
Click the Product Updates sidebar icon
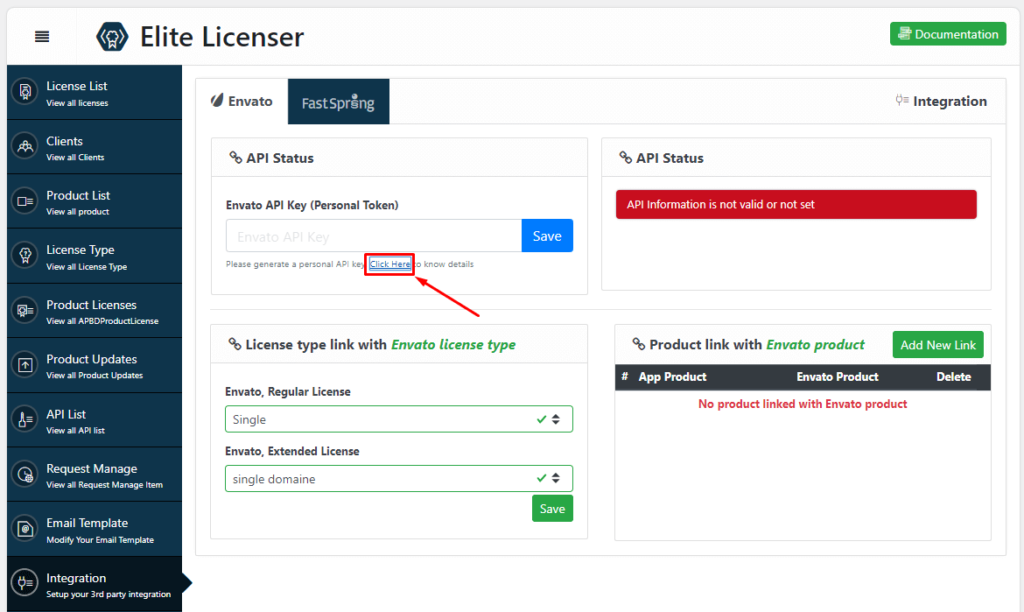click(25, 364)
